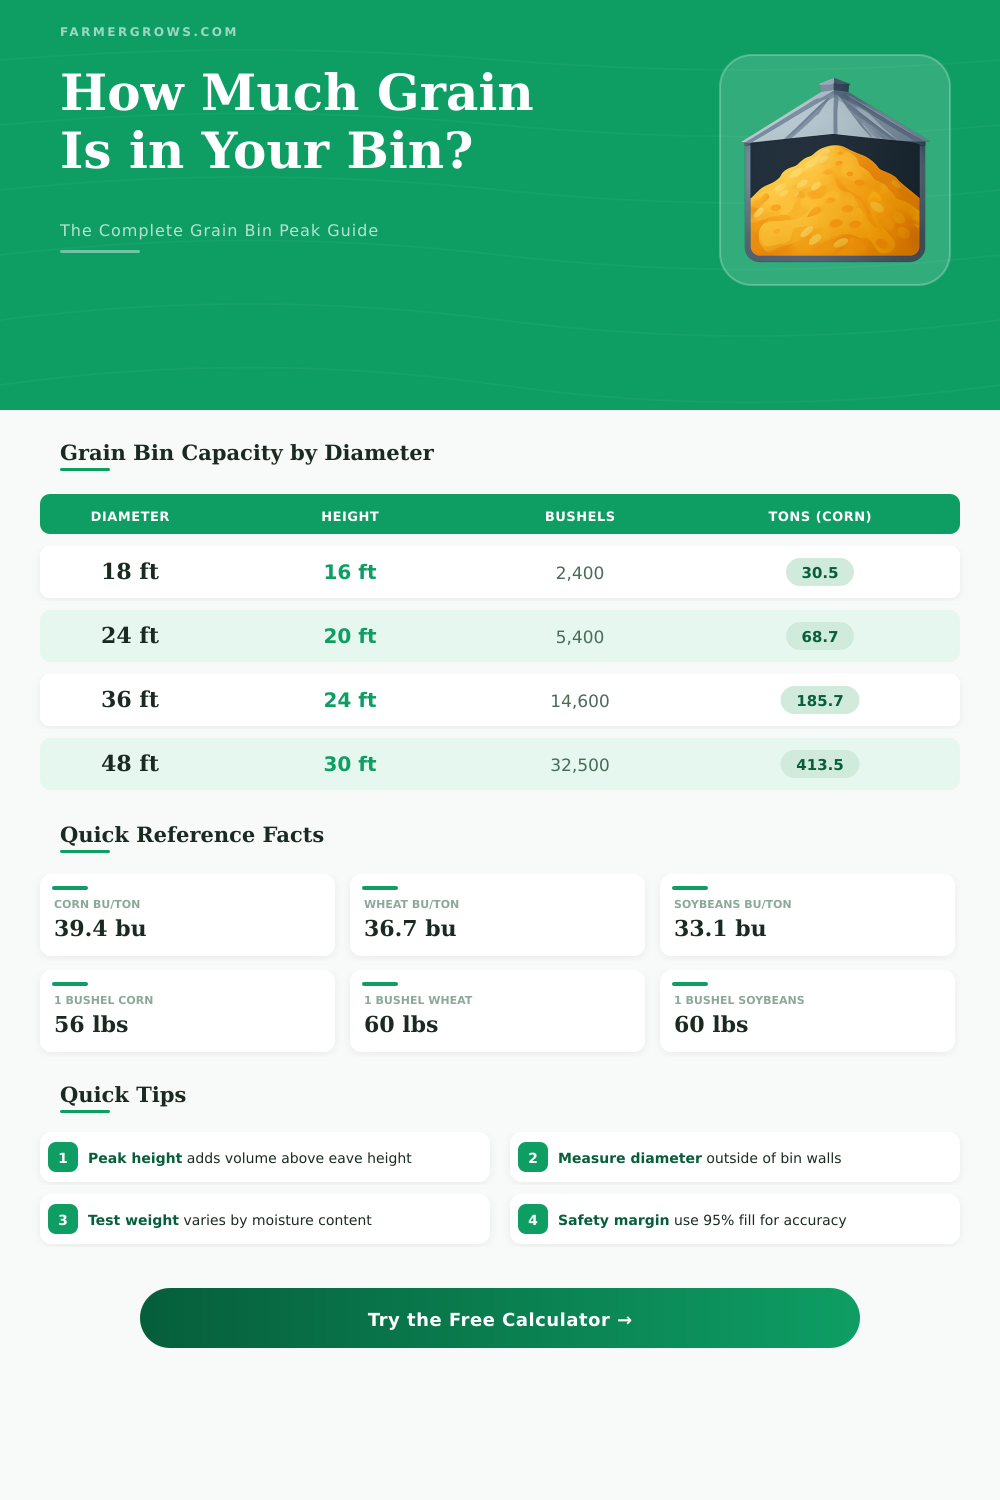Viewport: 1000px width, 1500px height.
Task: Click the TONS (CORN) column header
Action: coord(819,516)
